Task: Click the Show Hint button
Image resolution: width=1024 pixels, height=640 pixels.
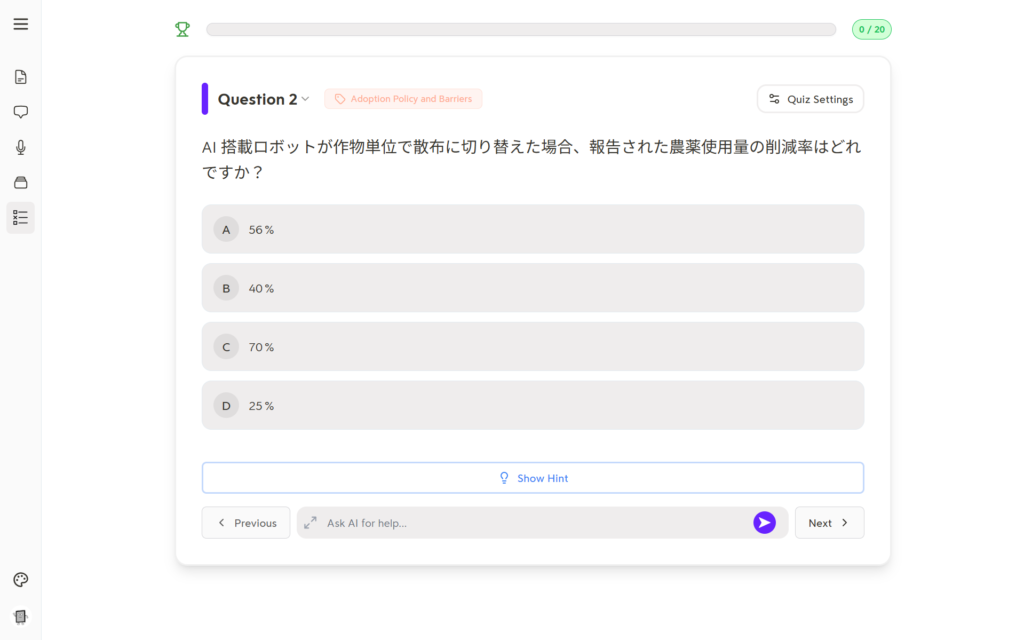Action: point(532,478)
